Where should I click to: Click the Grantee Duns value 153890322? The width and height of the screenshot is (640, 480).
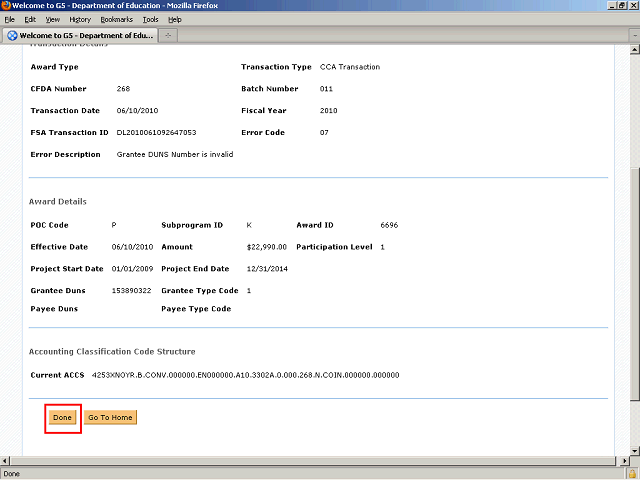point(131,291)
